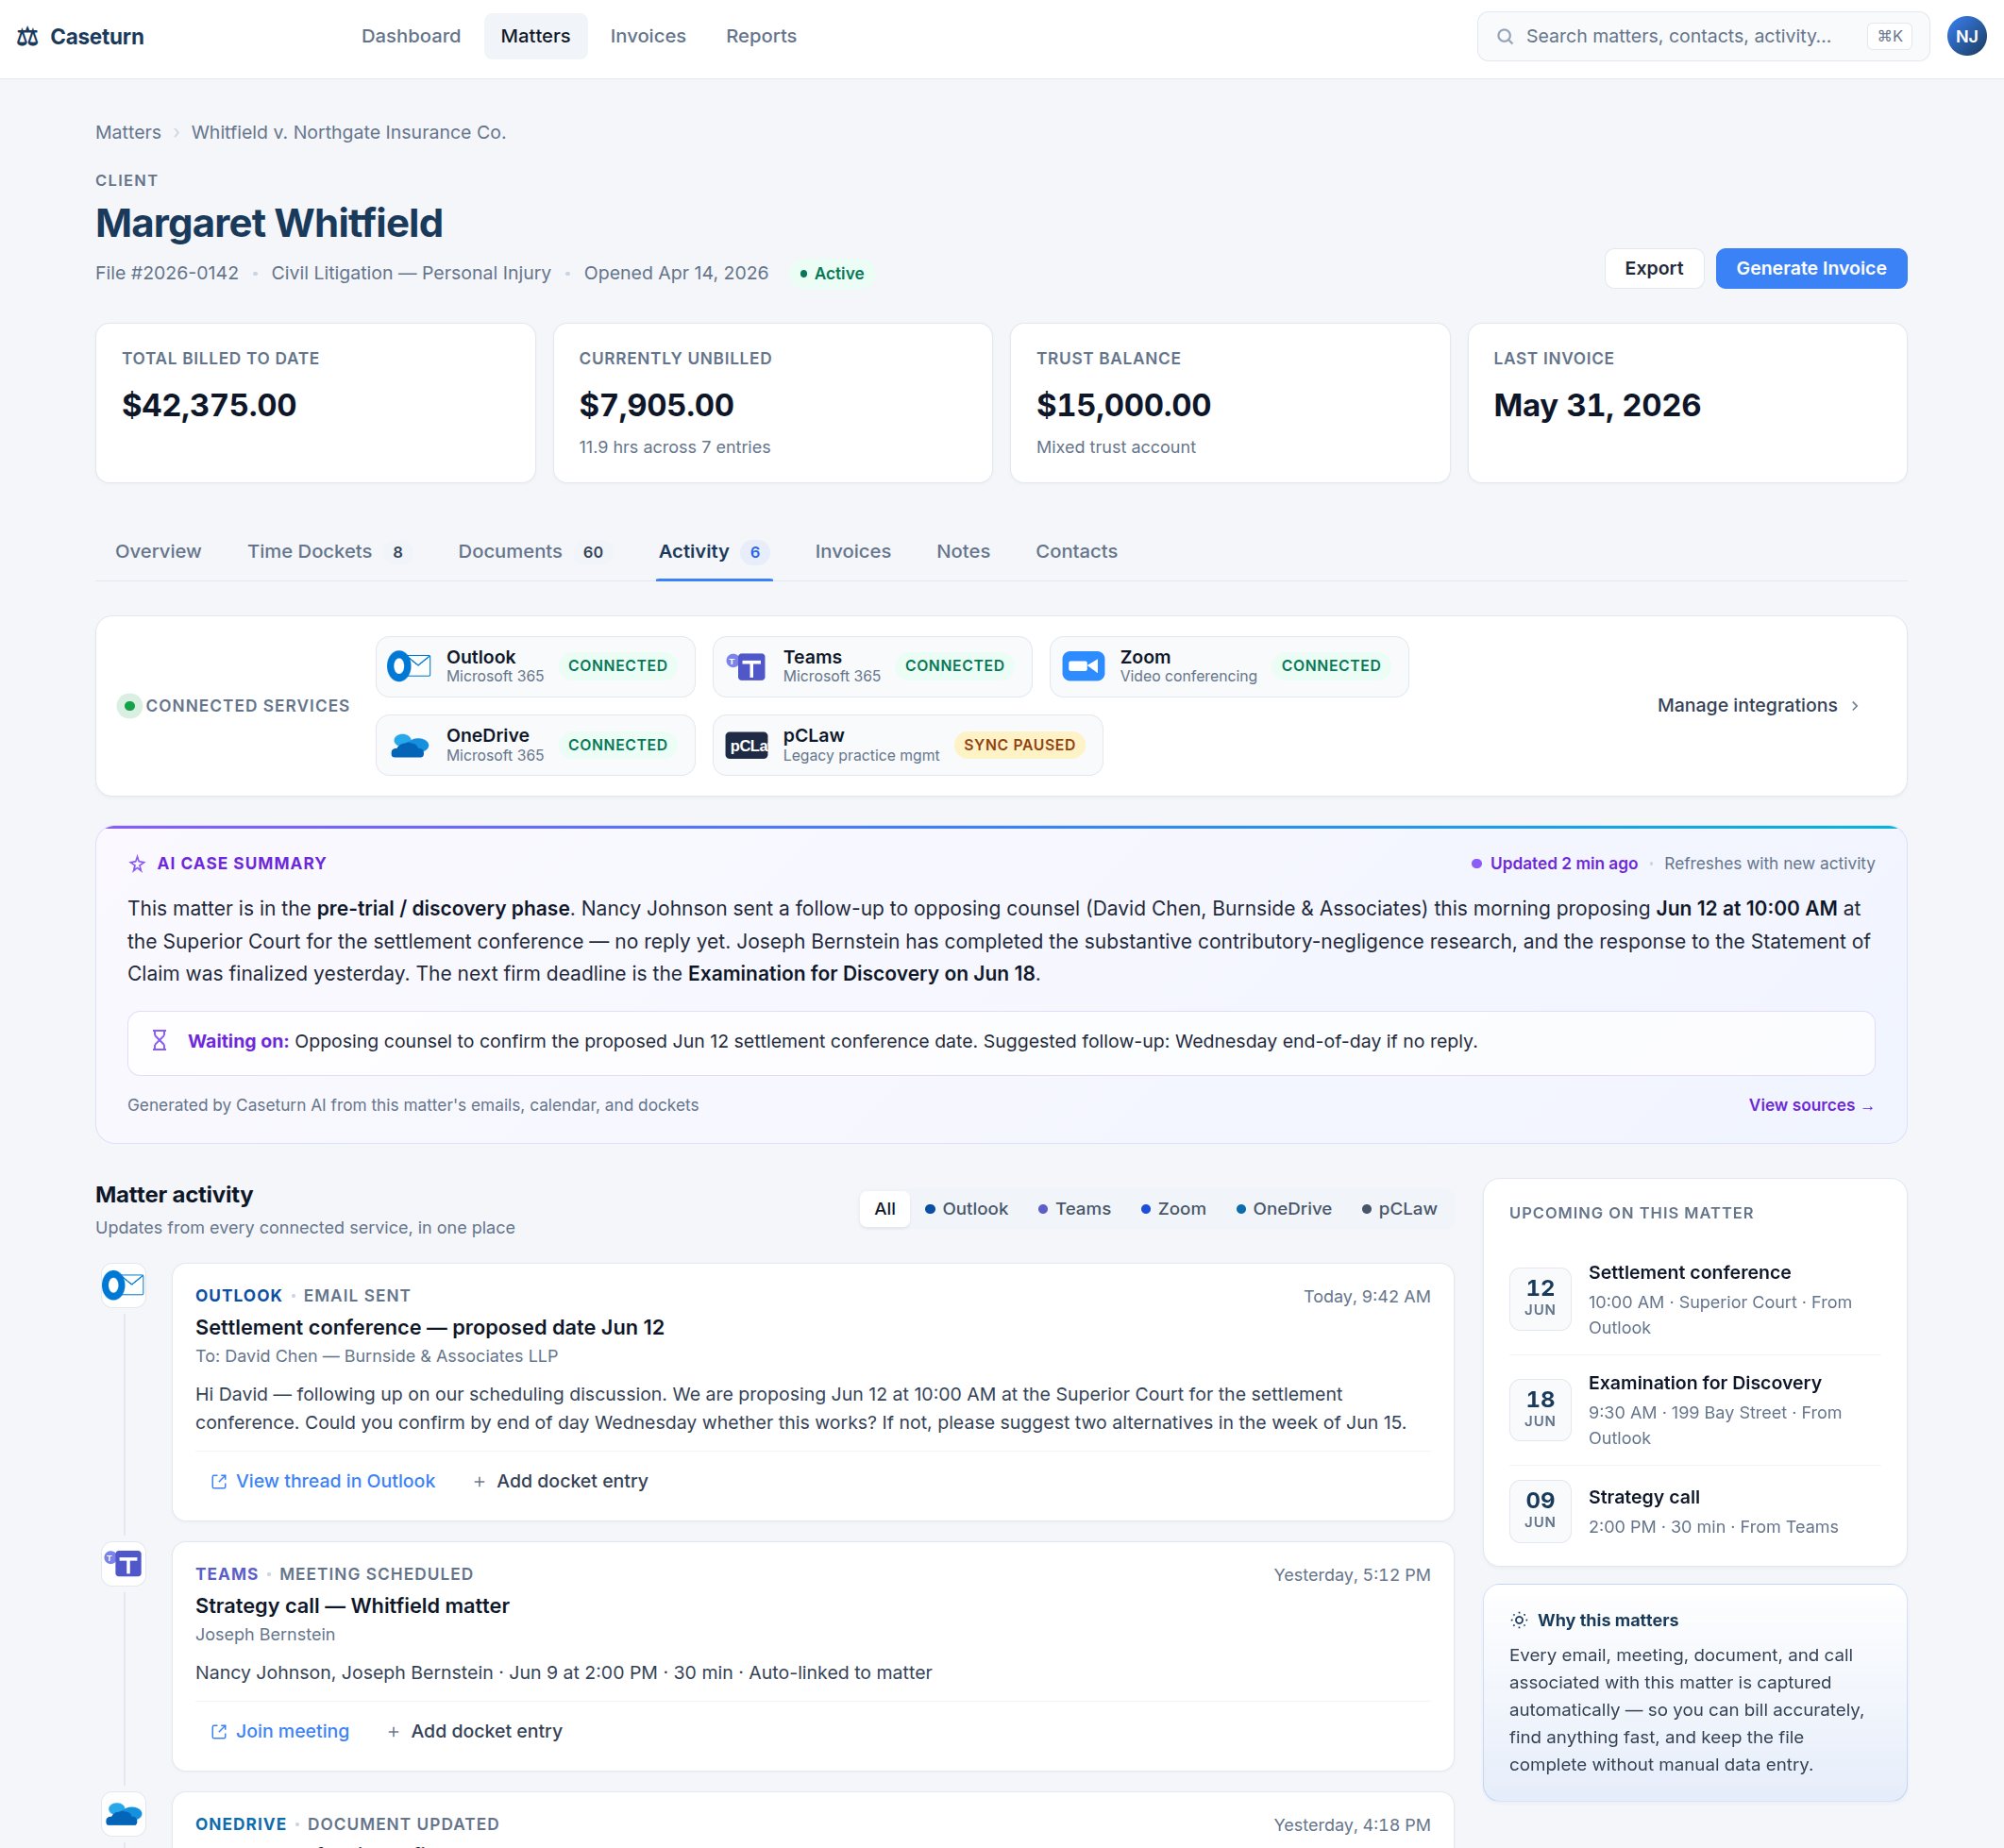Viewport: 2004px width, 1848px height.
Task: Open View thread in Outlook link
Action: (x=323, y=1482)
